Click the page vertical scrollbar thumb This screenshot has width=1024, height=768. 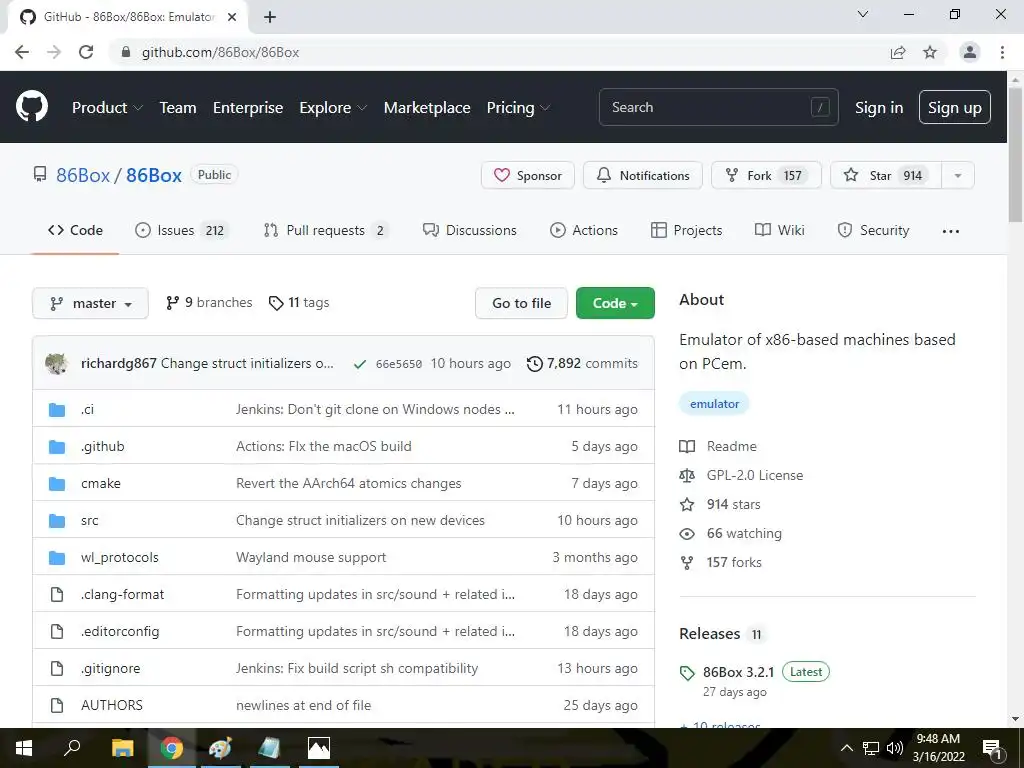pyautogui.click(x=1015, y=153)
